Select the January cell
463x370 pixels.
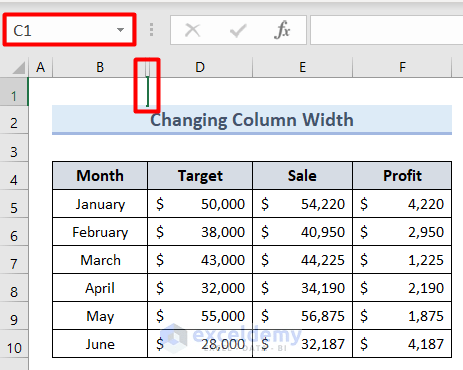100,204
